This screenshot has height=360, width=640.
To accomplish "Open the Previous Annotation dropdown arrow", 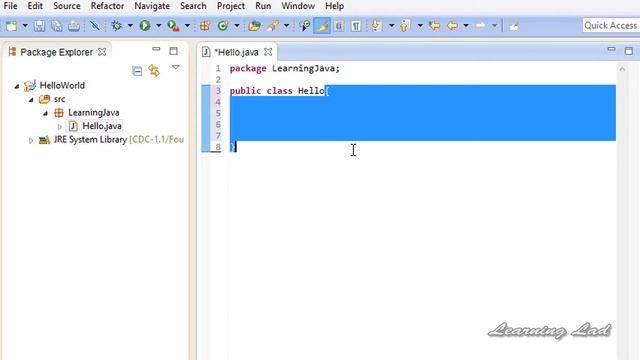I will 420,26.
